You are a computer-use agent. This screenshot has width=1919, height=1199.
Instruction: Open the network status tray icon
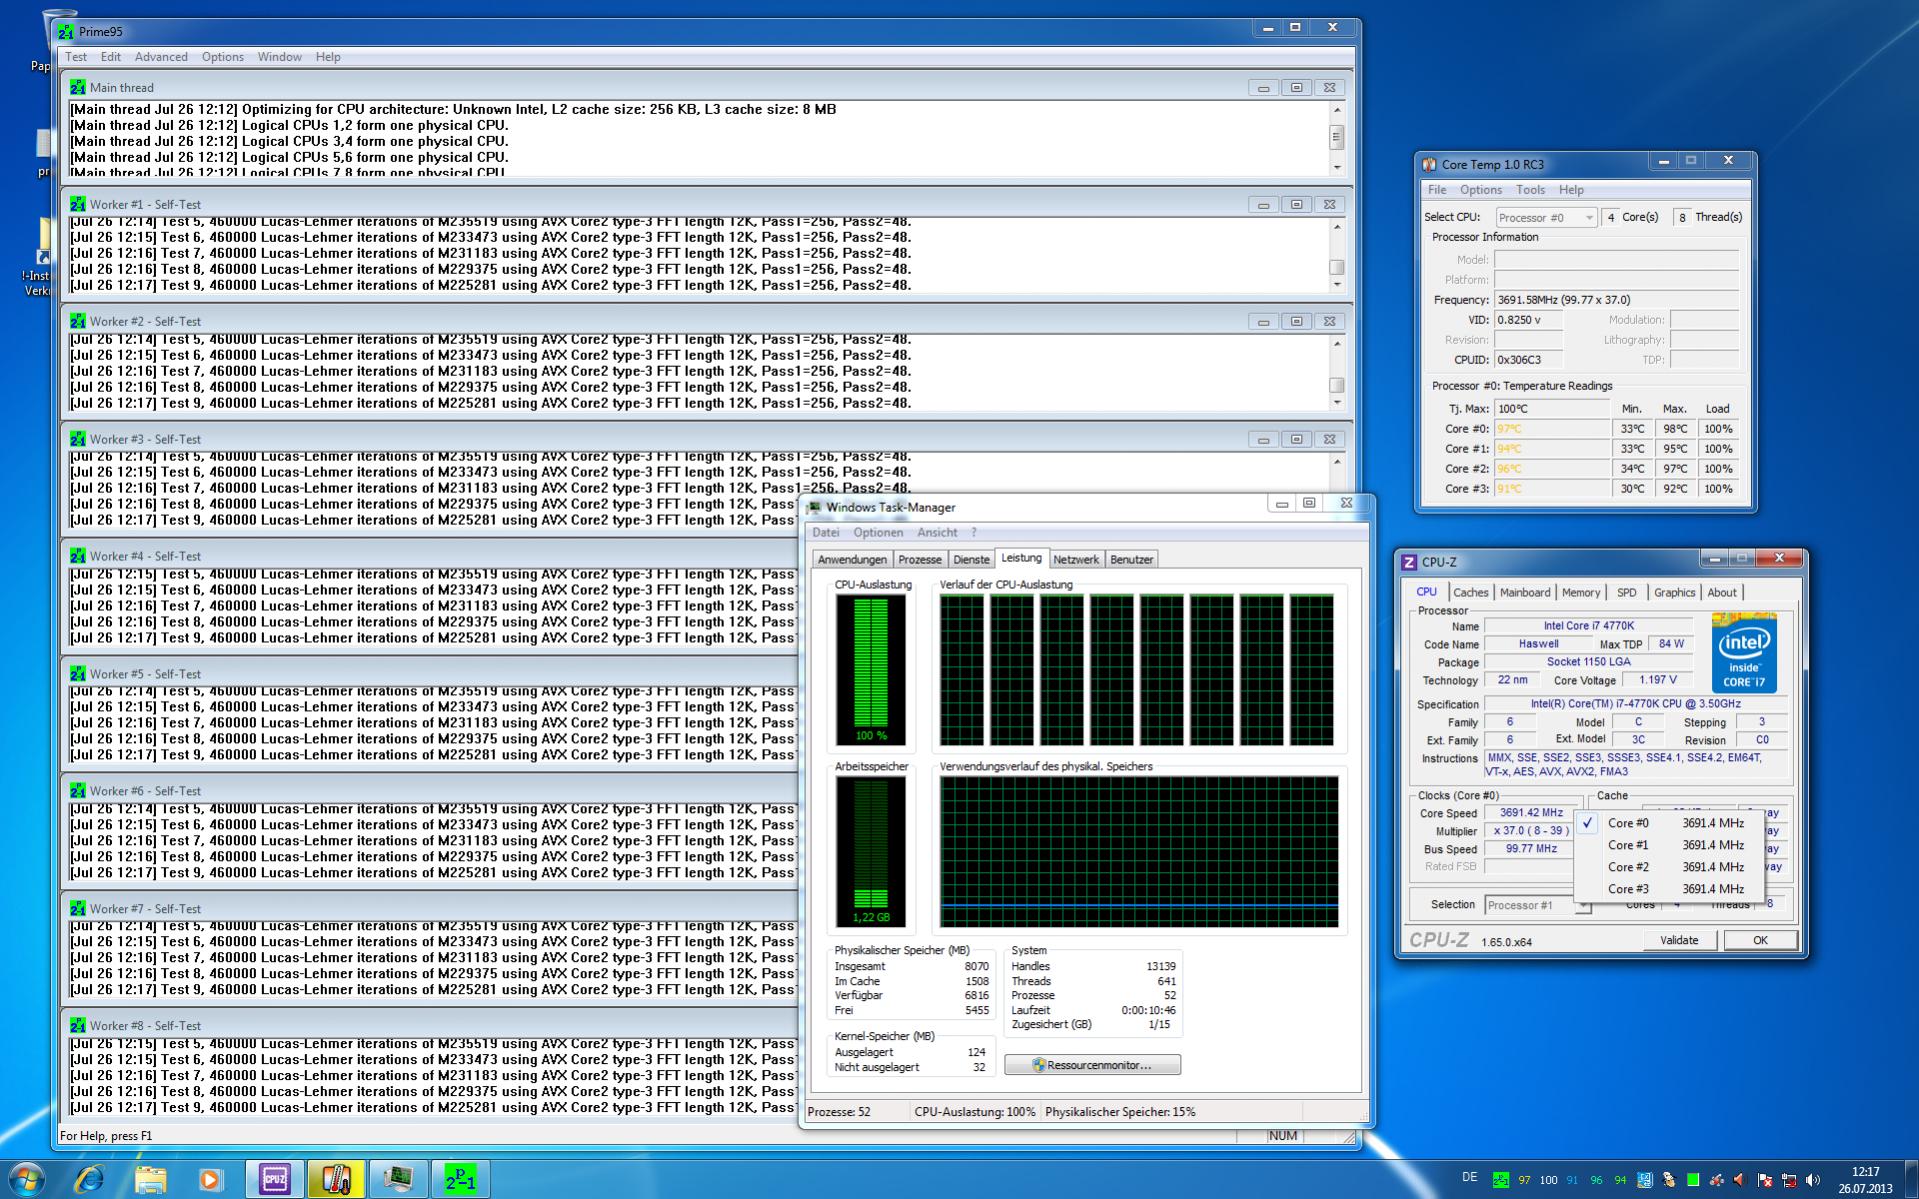1789,1180
